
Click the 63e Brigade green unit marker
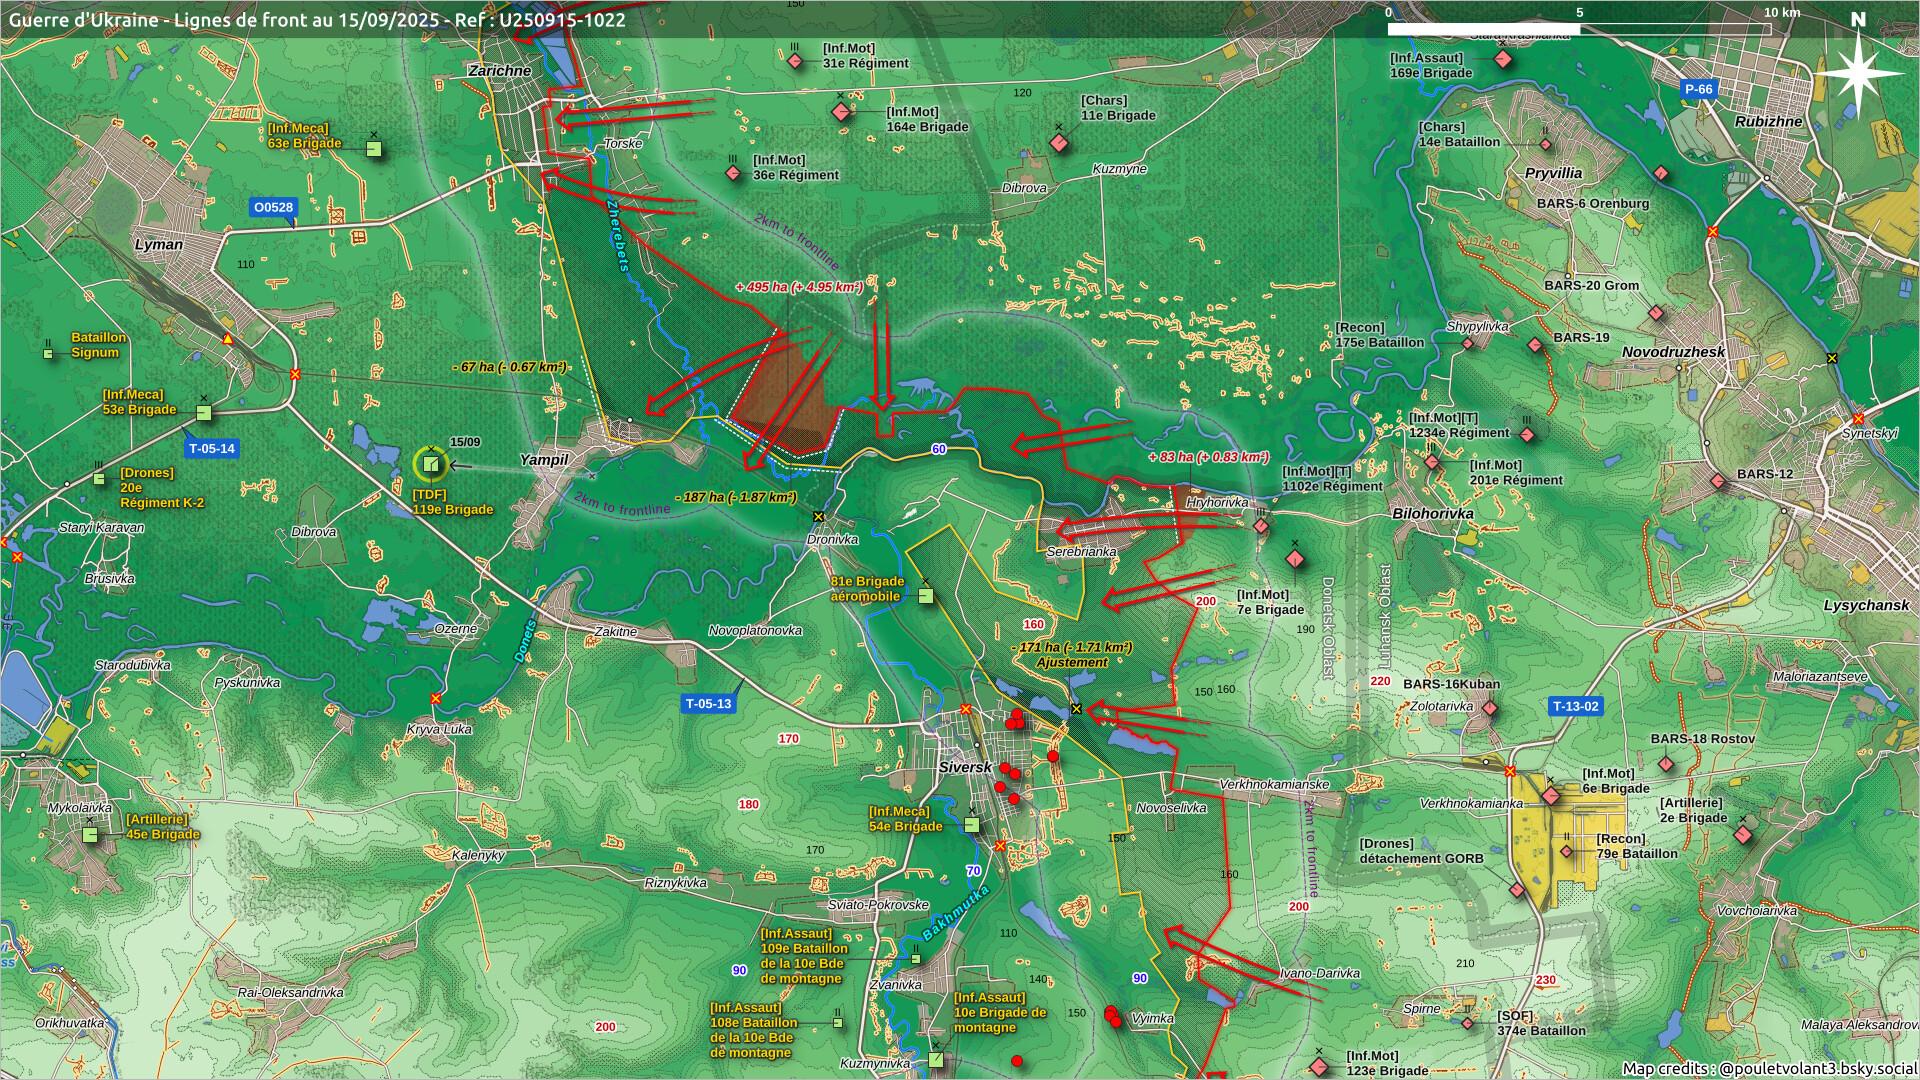[374, 149]
